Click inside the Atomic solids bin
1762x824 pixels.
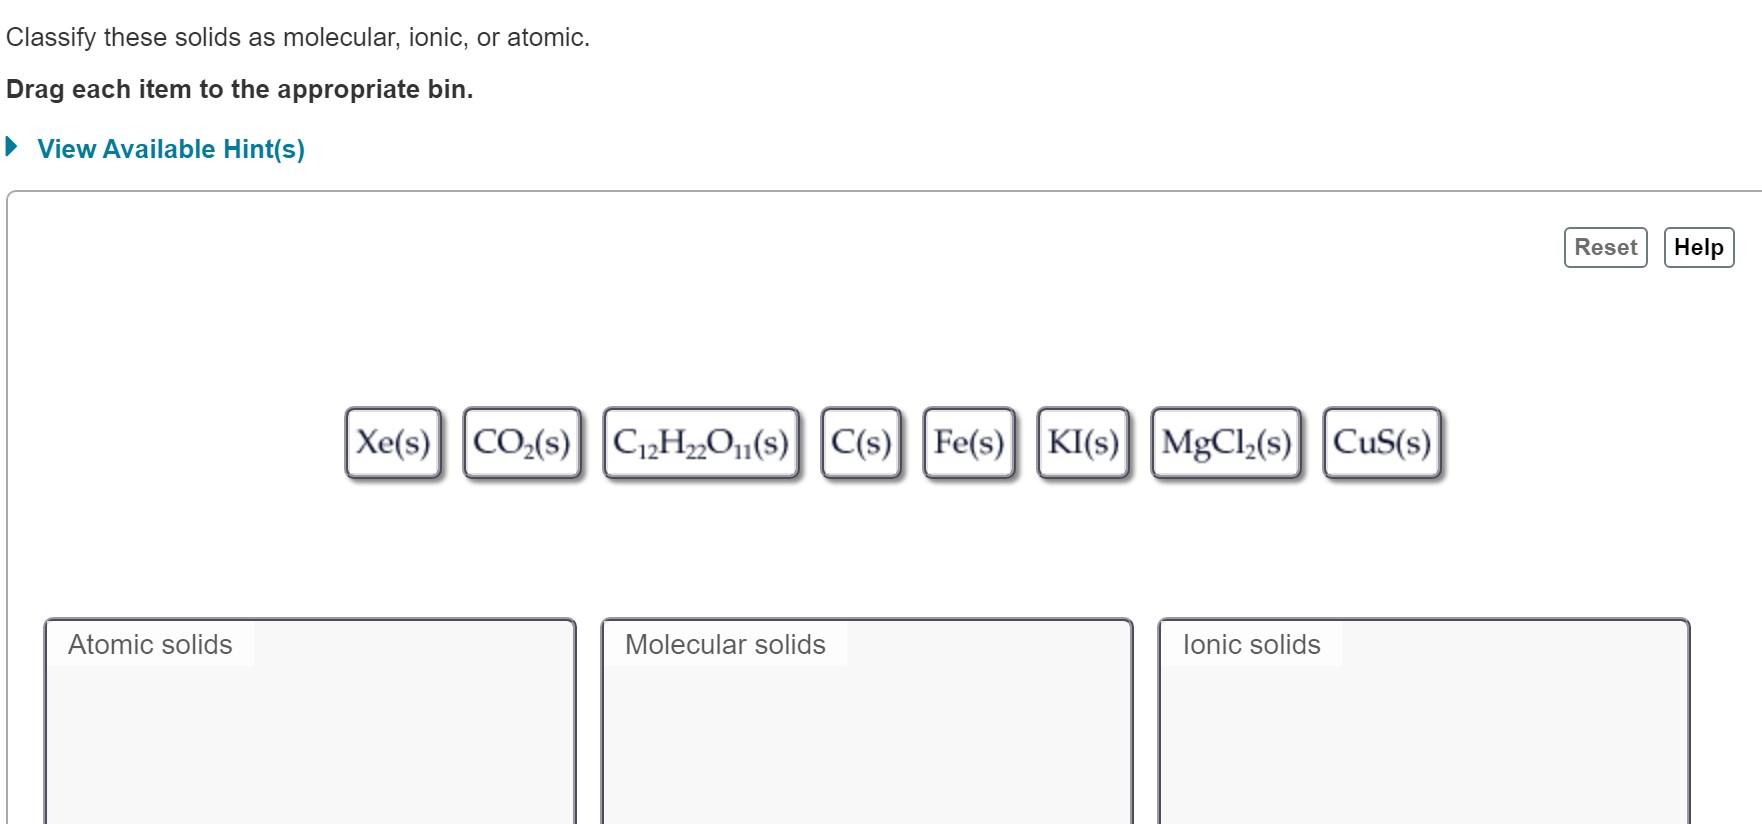pyautogui.click(x=310, y=740)
